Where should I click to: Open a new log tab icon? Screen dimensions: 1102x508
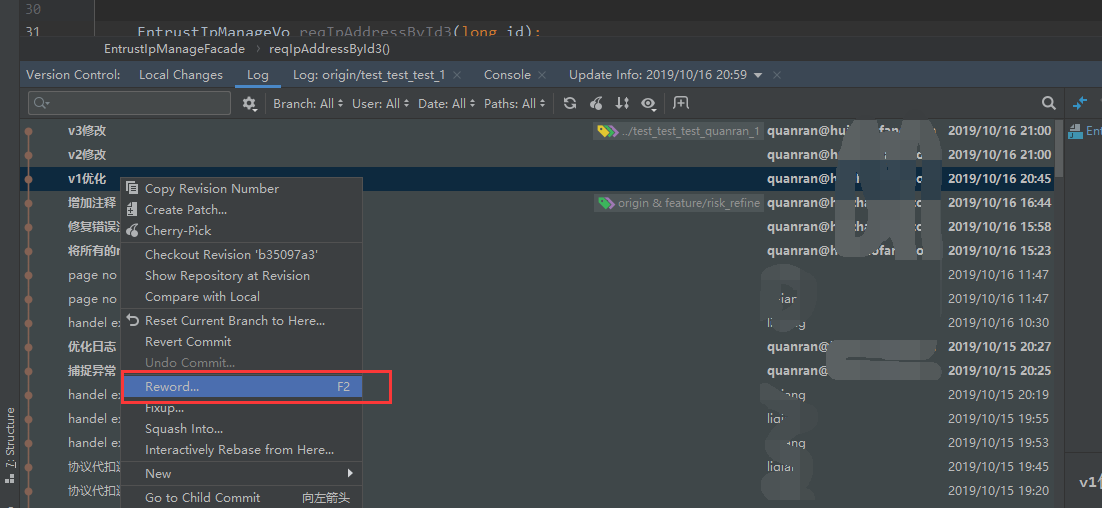point(680,103)
